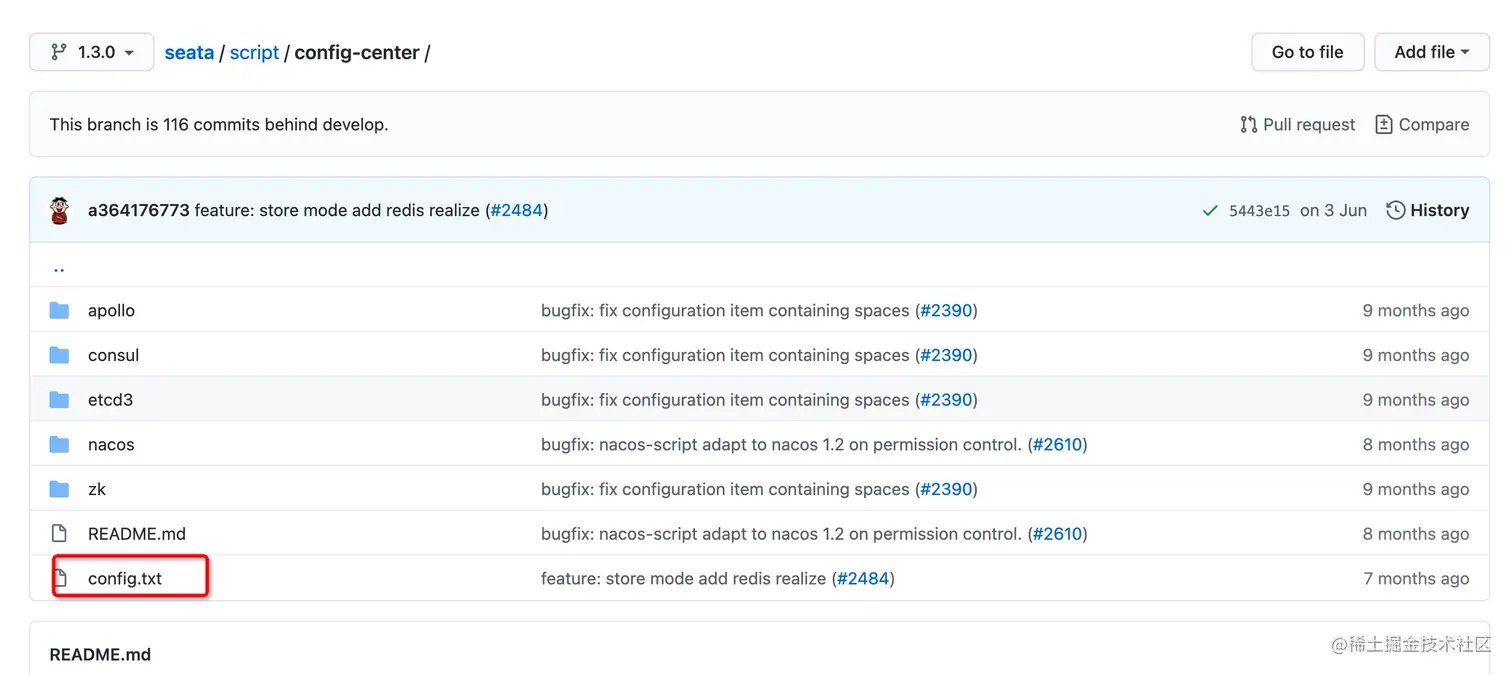This screenshot has height=675, width=1512.
Task: Click the zk folder icon
Action: click(x=60, y=489)
